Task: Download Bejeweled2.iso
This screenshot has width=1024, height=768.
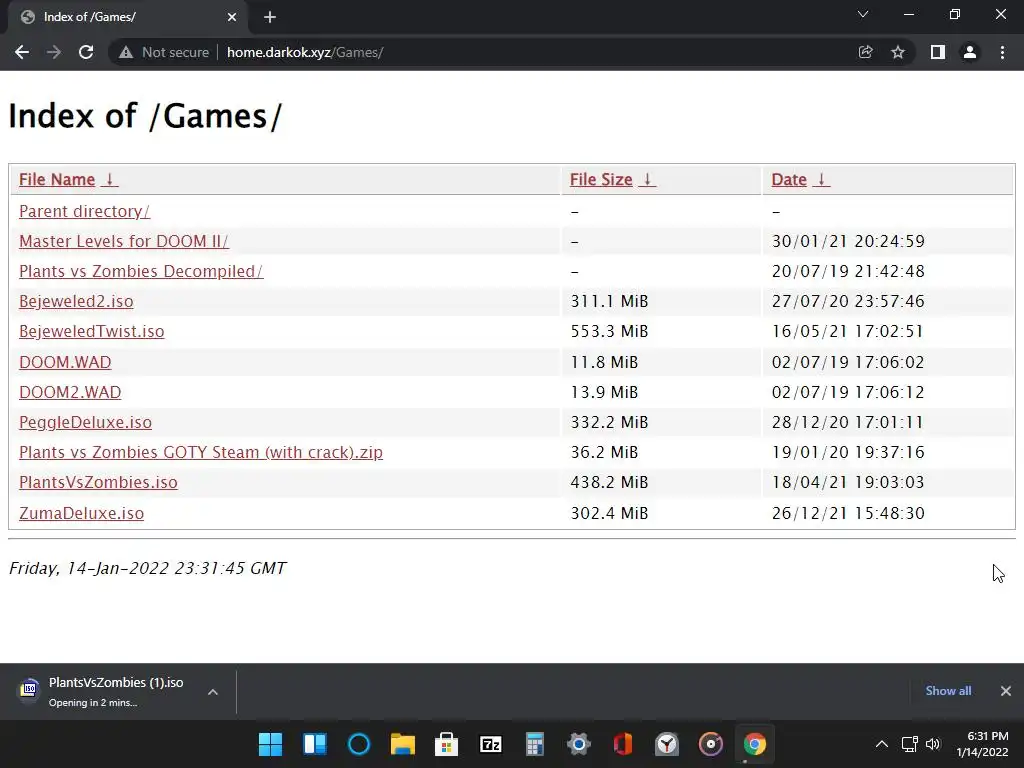Action: (76, 302)
